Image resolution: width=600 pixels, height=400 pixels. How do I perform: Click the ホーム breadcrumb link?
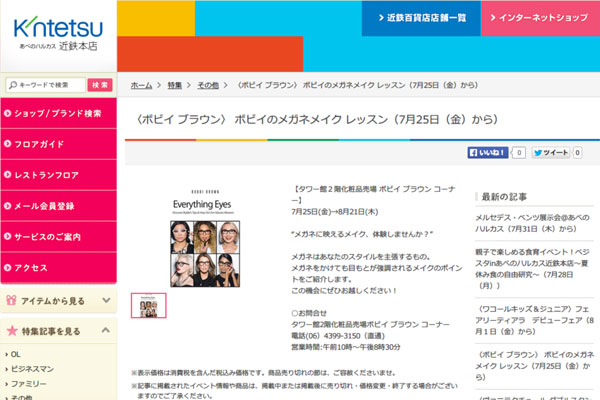(x=141, y=85)
